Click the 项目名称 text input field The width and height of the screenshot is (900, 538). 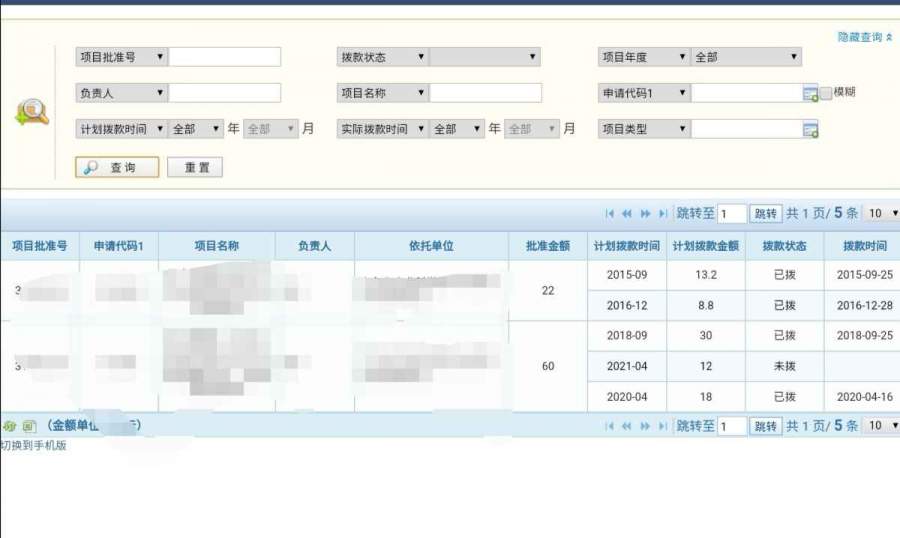[x=485, y=93]
